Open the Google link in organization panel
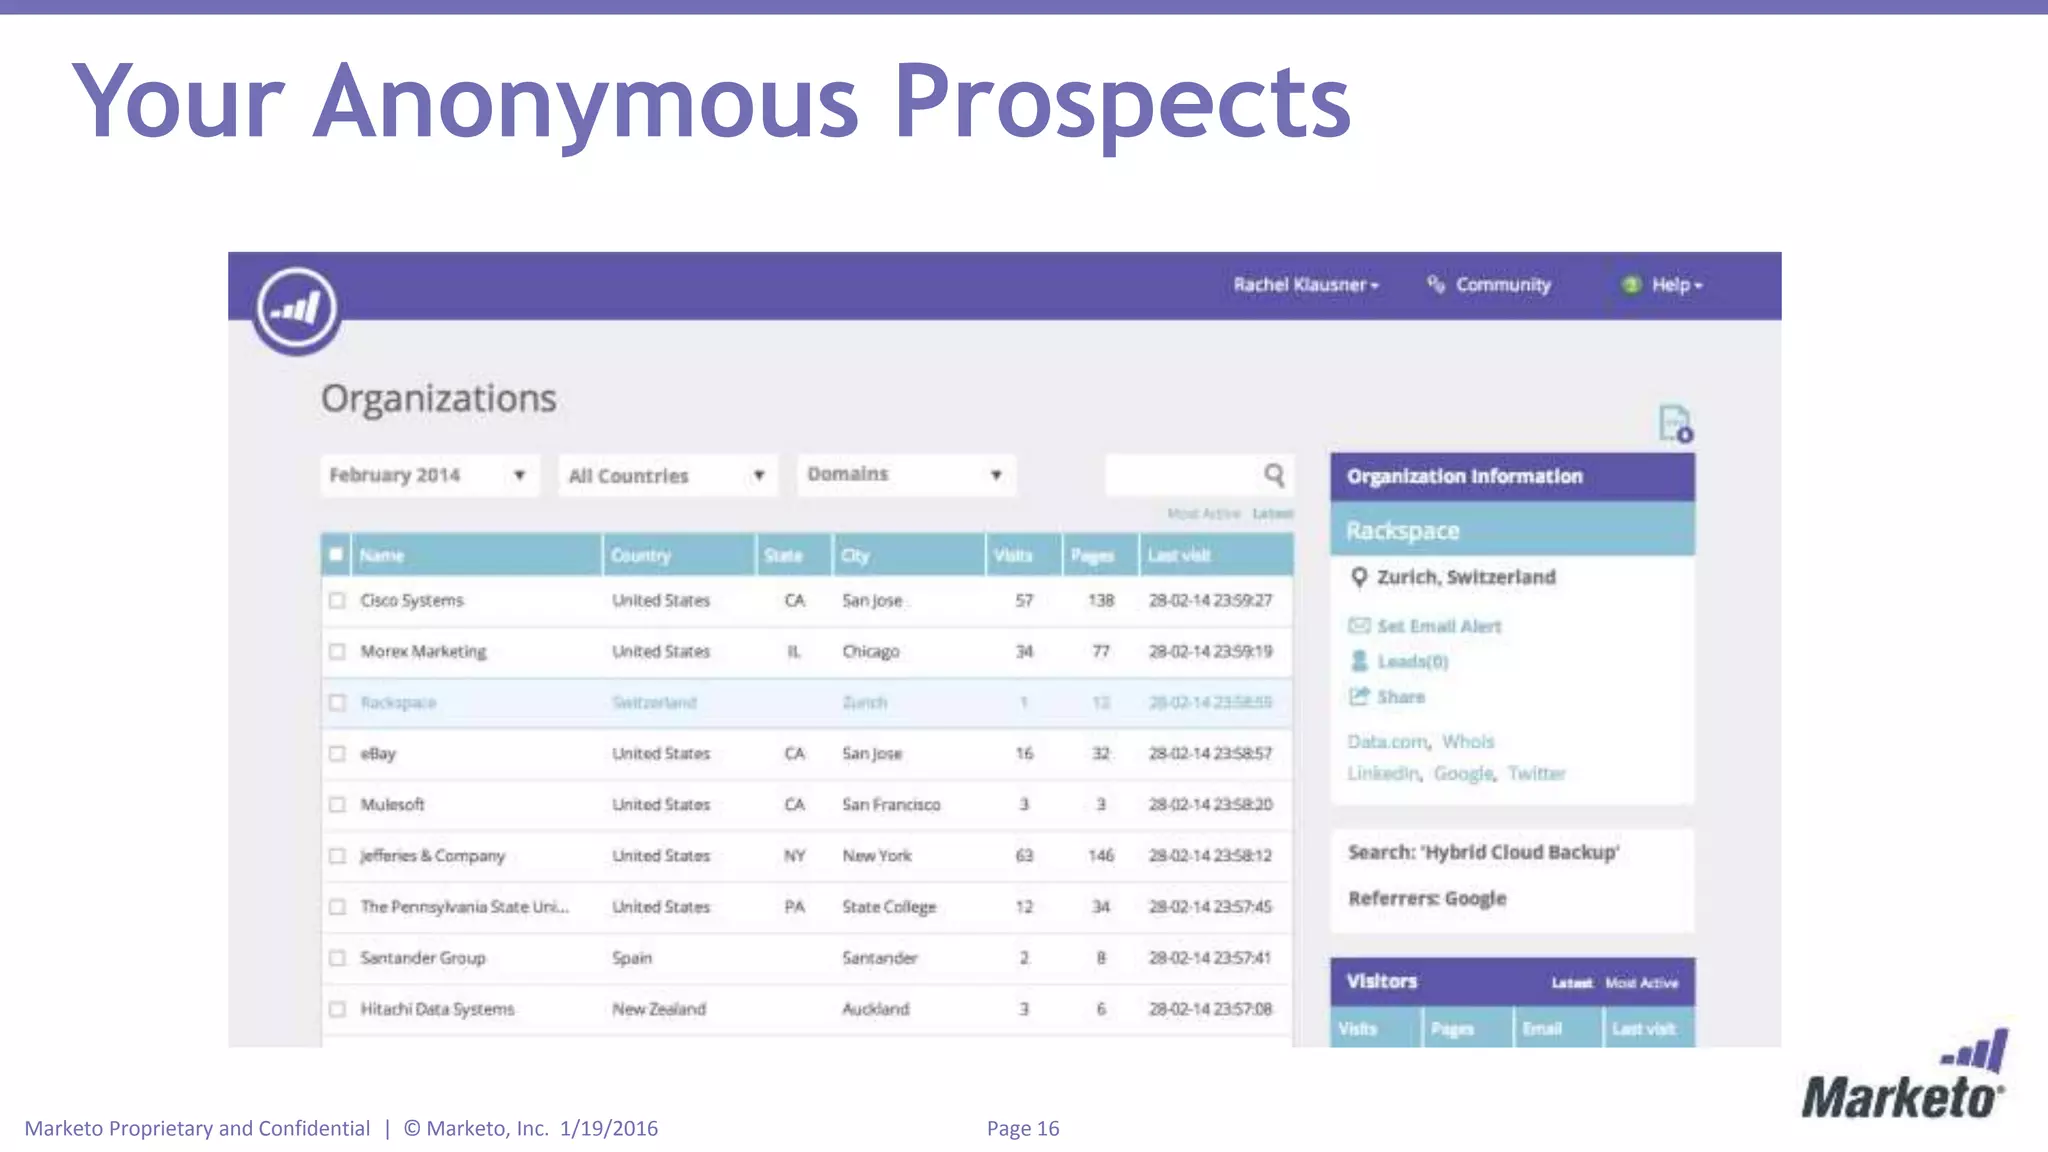This screenshot has width=2048, height=1152. pos(1463,773)
